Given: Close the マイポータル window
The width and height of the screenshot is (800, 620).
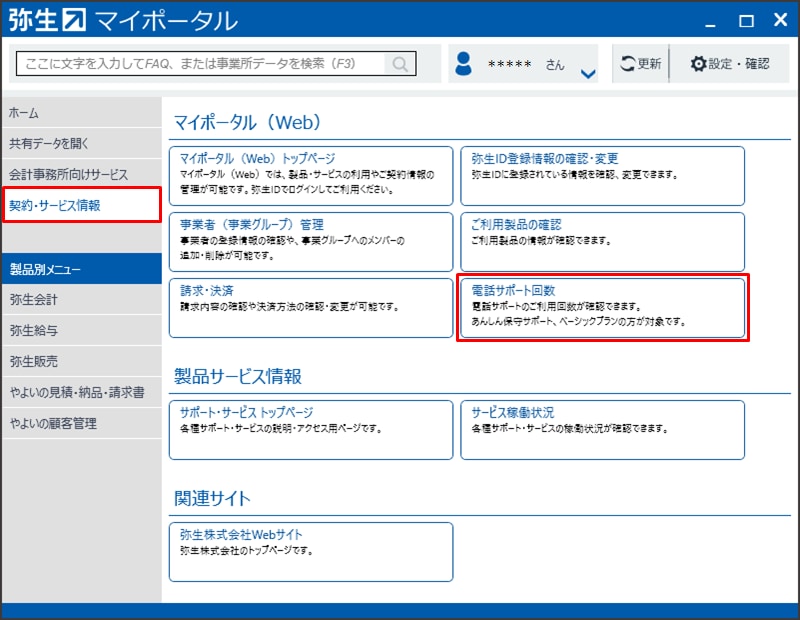Looking at the screenshot, I should 780,20.
